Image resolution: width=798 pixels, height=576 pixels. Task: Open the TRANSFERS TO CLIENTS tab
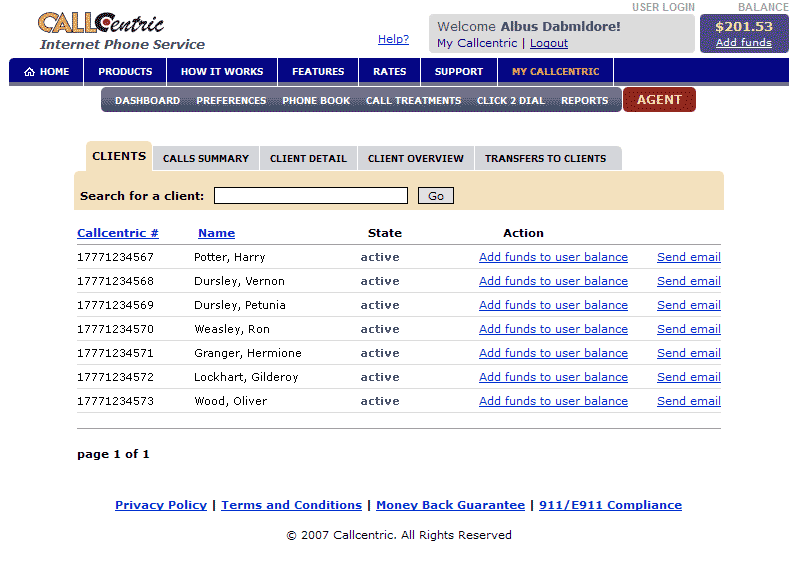(546, 159)
